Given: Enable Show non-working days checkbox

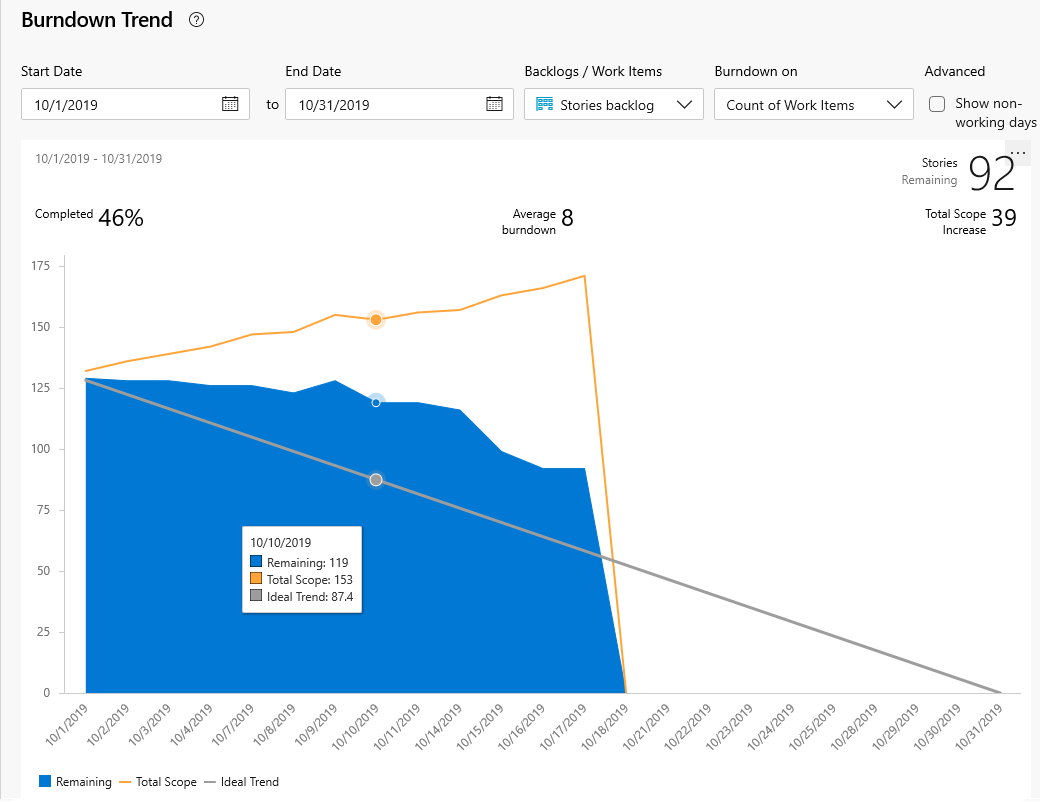Looking at the screenshot, I should (937, 103).
